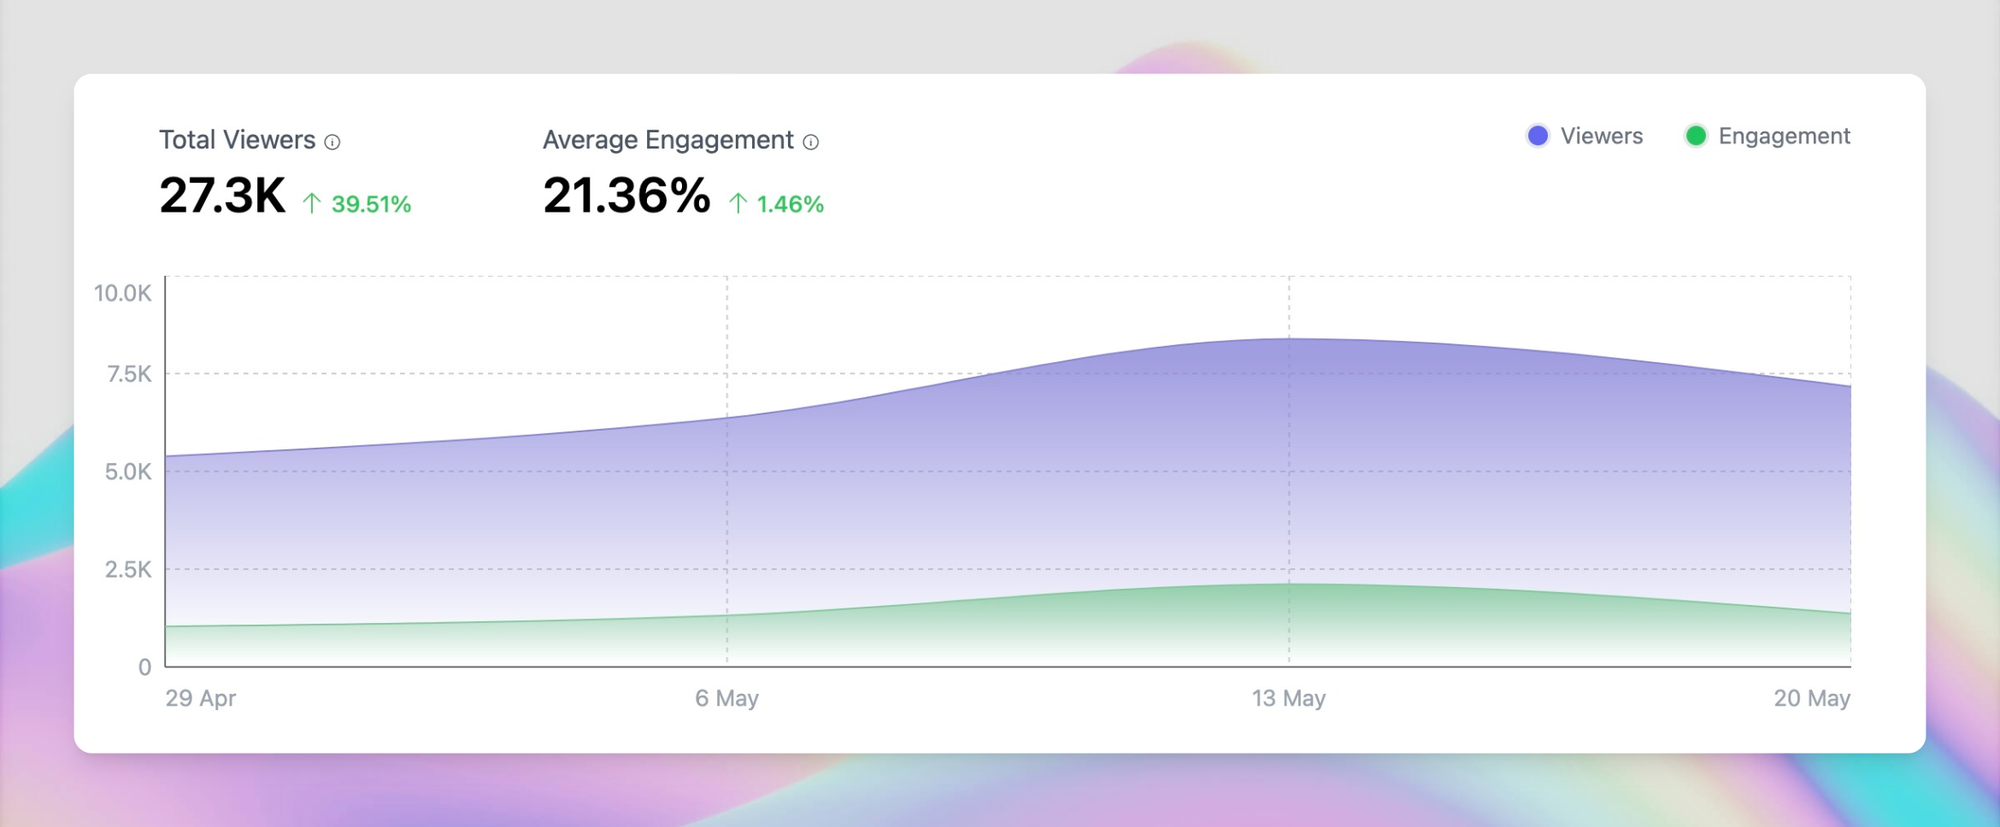Toggle the Engagement legend series
2000x827 pixels.
(x=1767, y=136)
